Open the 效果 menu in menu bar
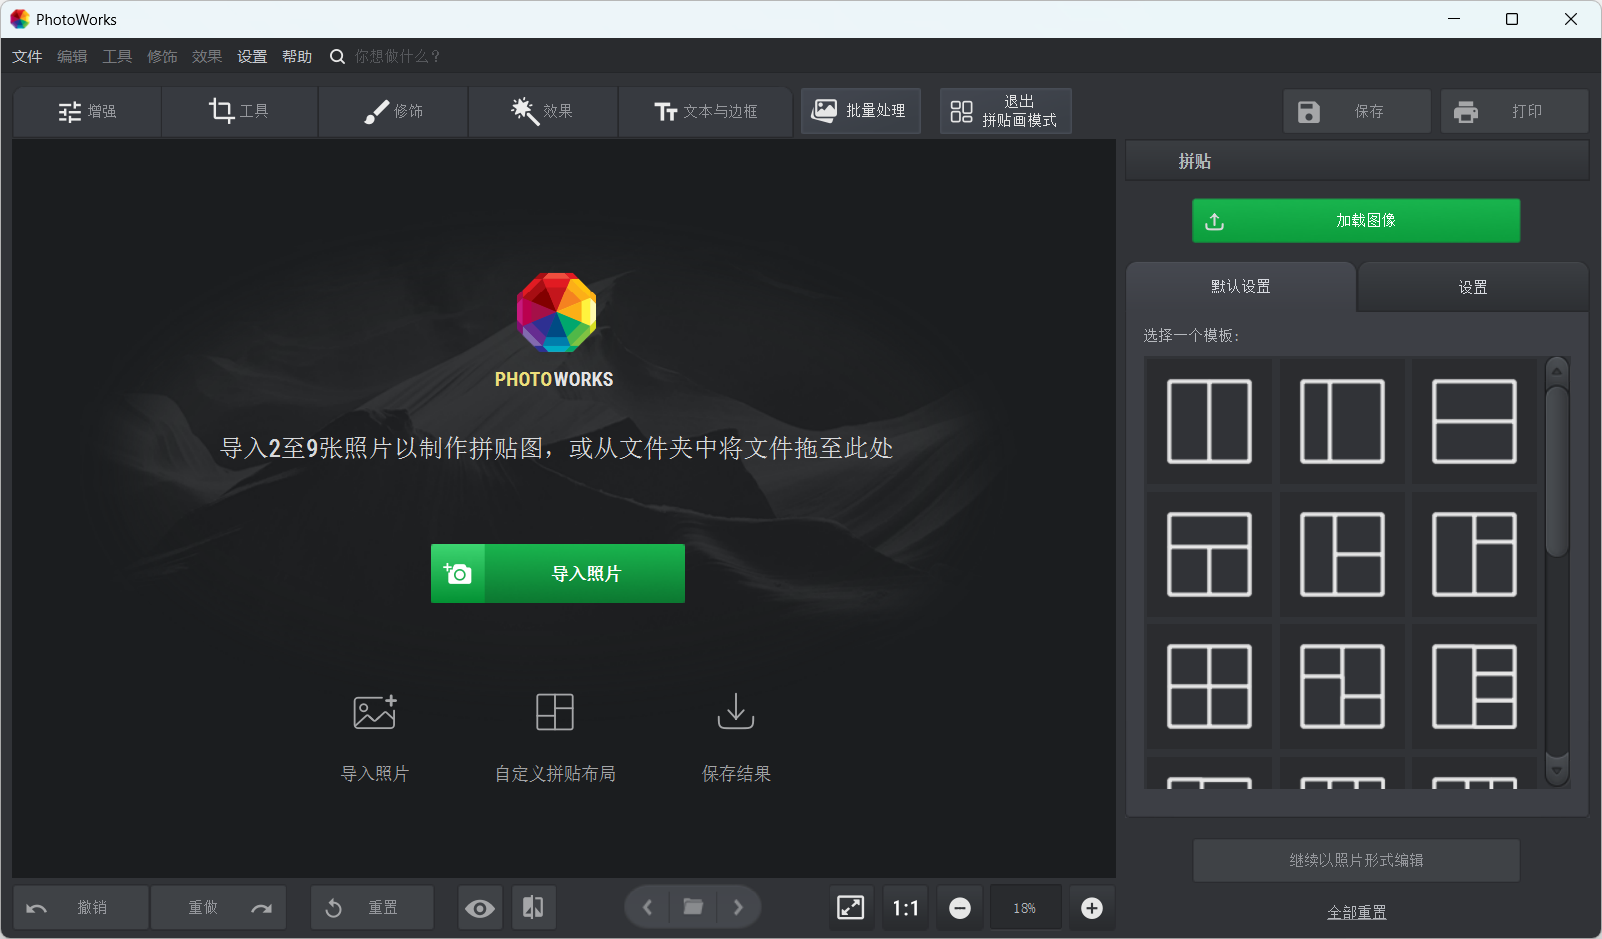This screenshot has height=939, width=1602. tap(207, 57)
